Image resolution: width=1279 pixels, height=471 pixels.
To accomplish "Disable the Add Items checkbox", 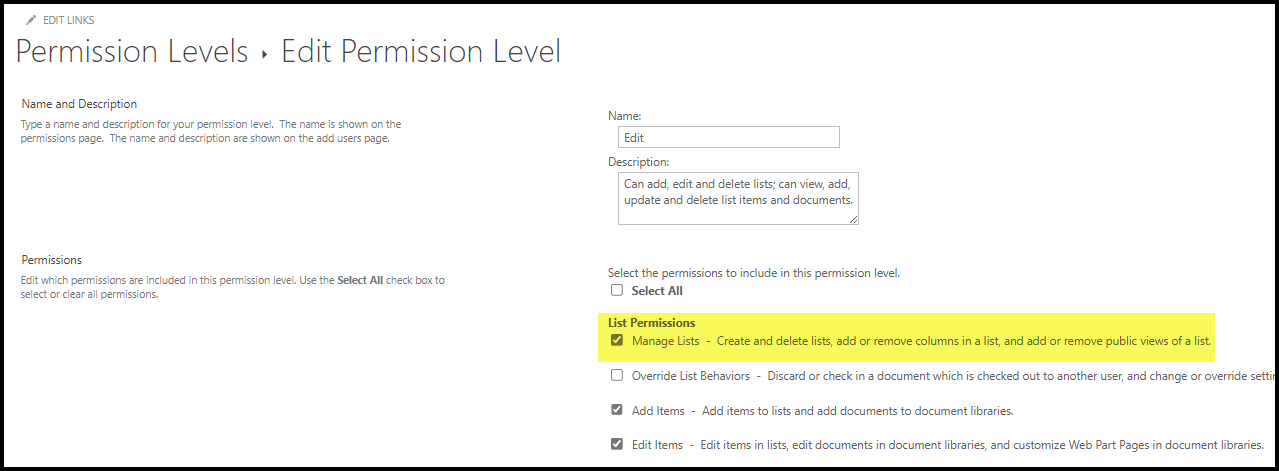I will coord(617,410).
